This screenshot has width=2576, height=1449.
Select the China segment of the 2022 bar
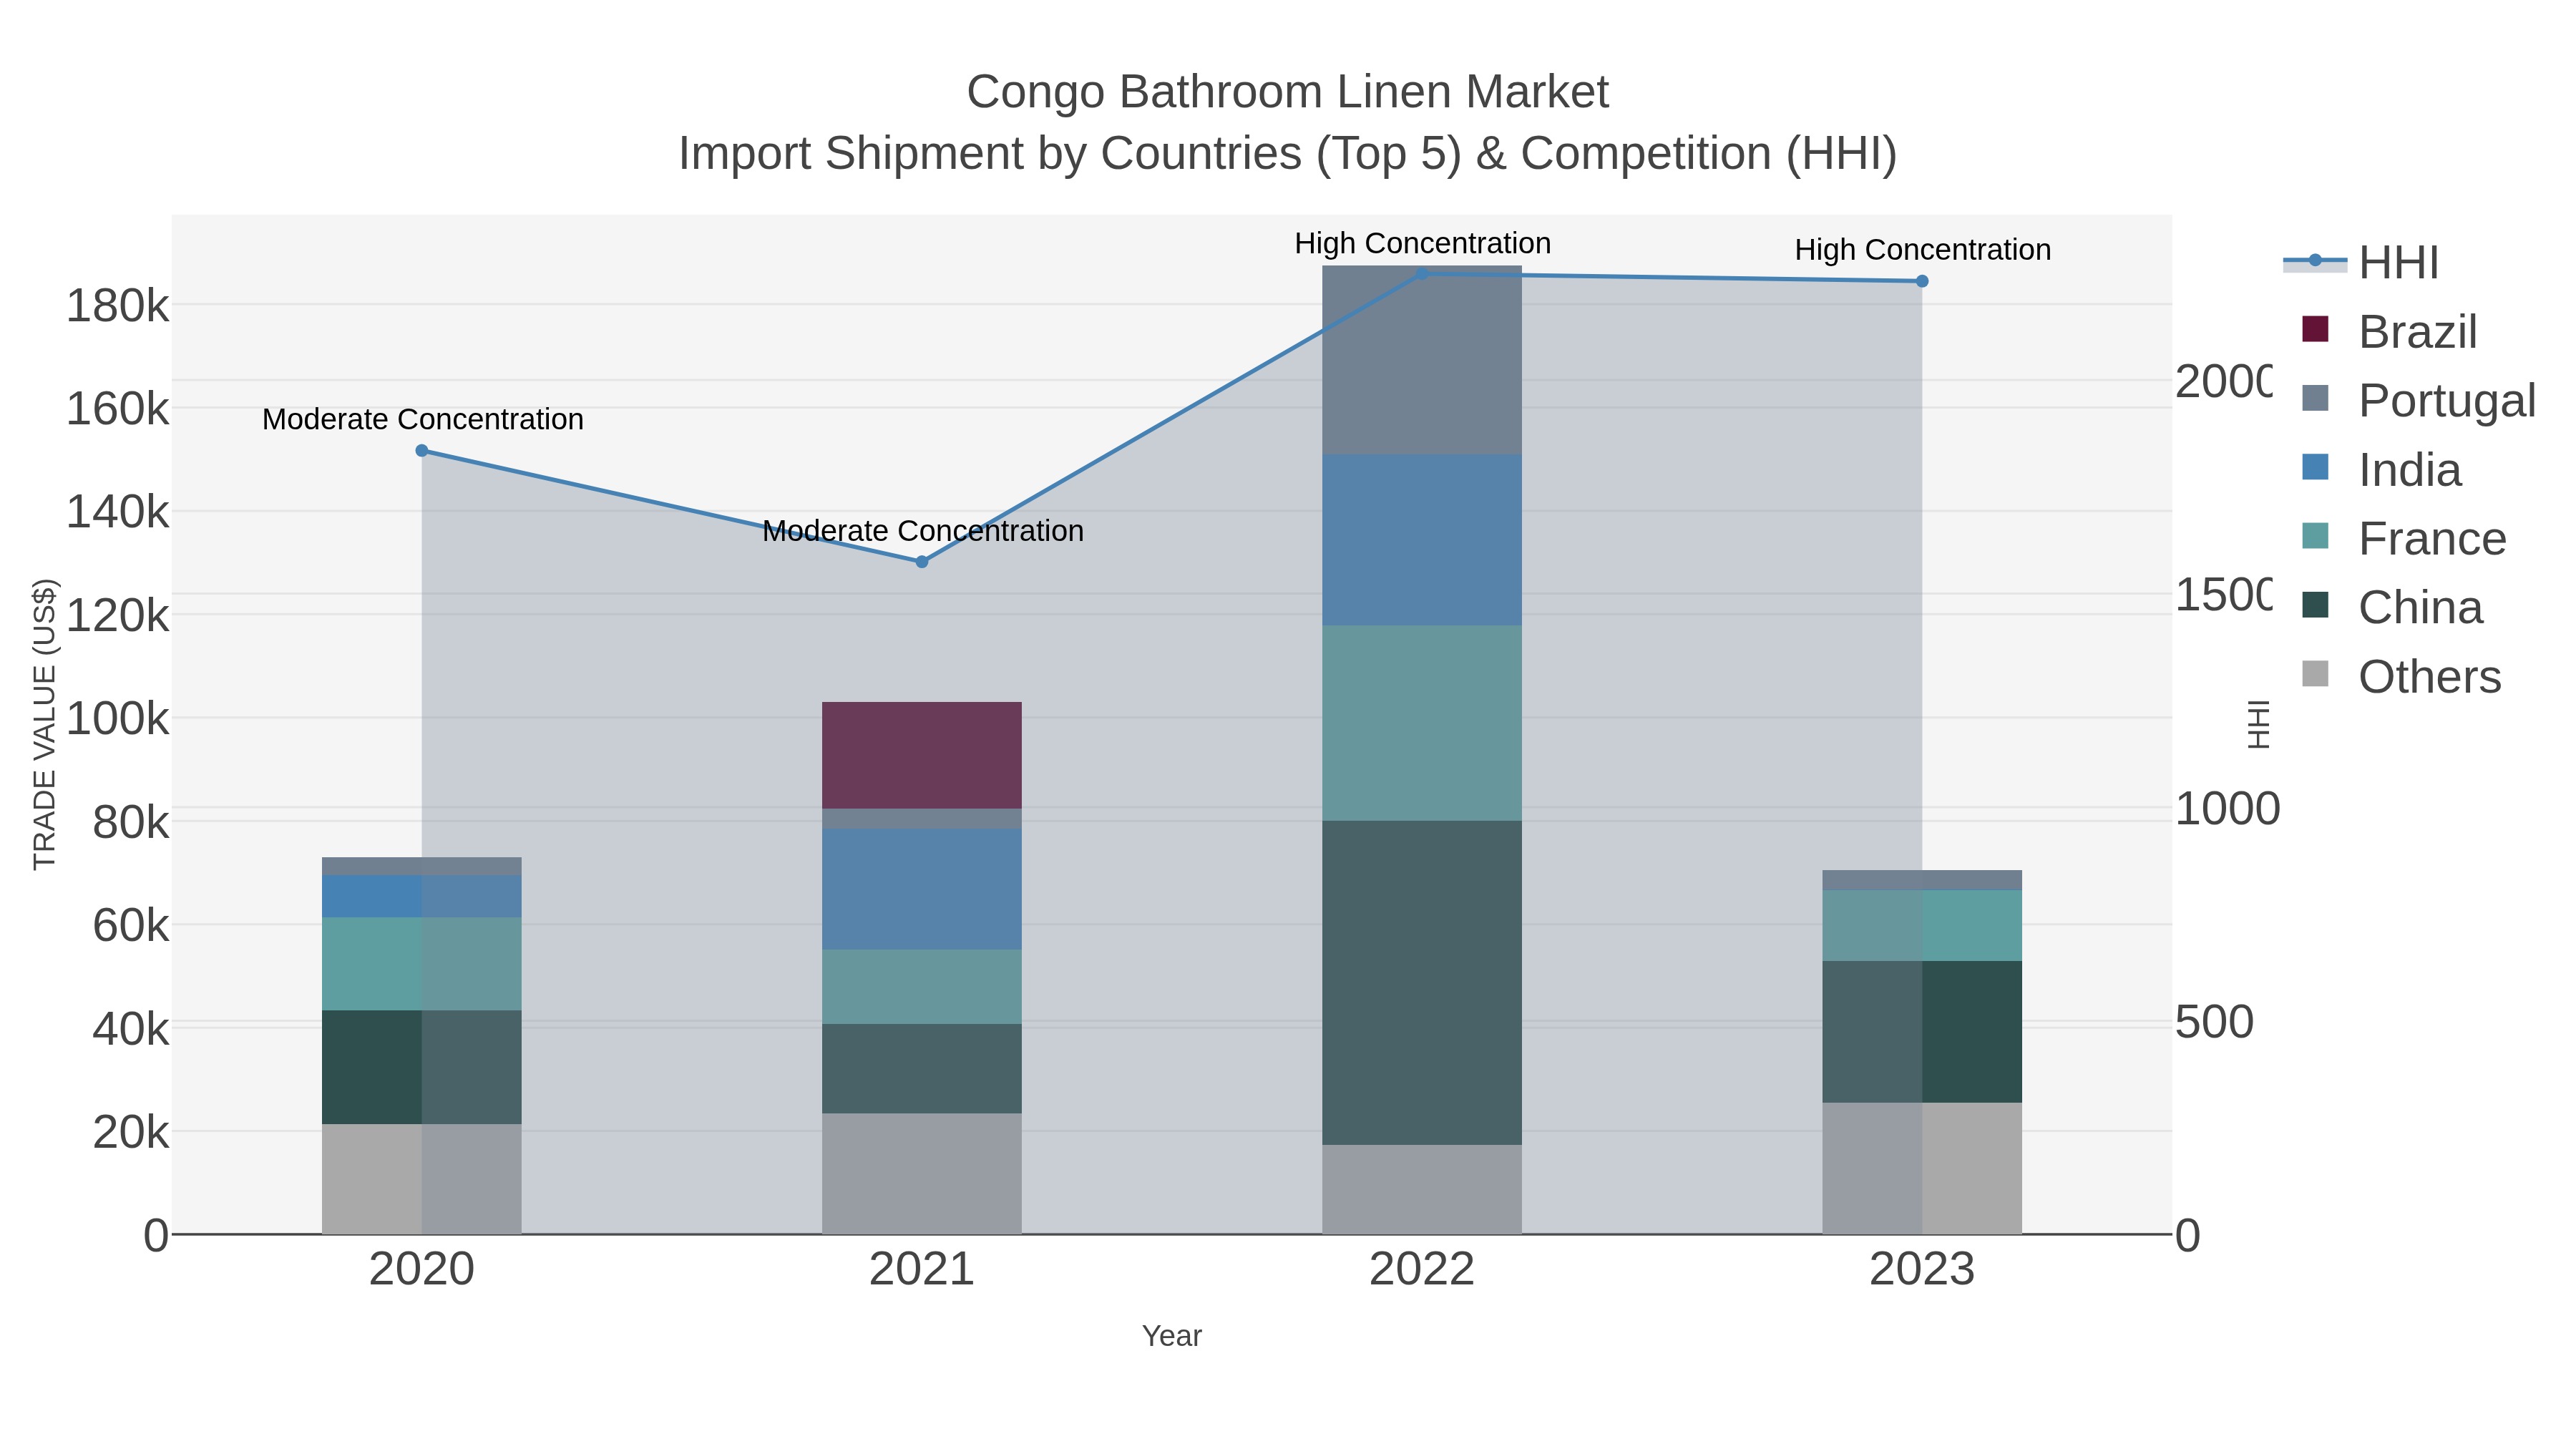(1422, 983)
